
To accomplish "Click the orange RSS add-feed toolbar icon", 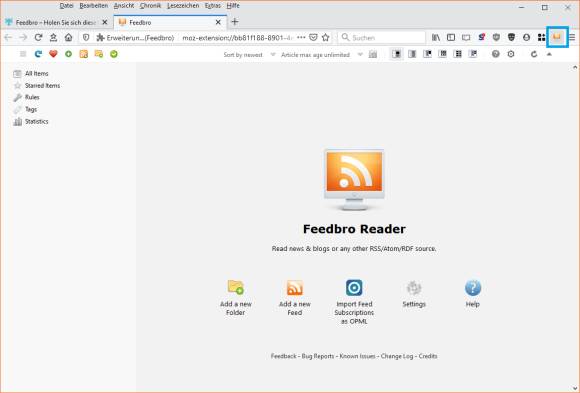I will (84, 54).
